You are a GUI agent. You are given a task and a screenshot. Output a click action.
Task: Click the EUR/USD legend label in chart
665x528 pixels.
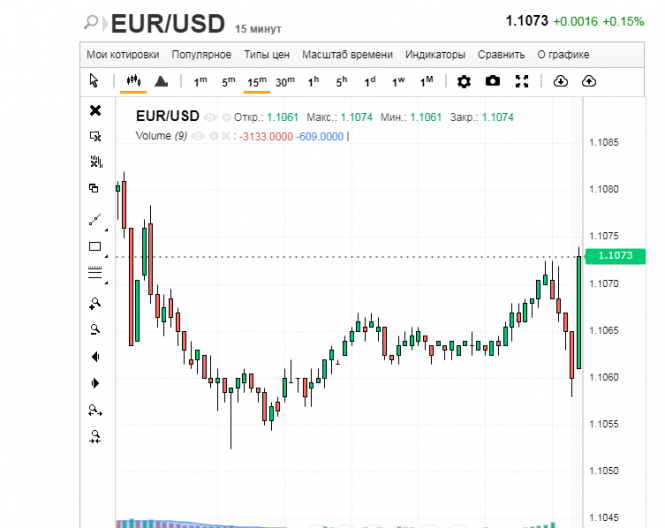click(168, 116)
